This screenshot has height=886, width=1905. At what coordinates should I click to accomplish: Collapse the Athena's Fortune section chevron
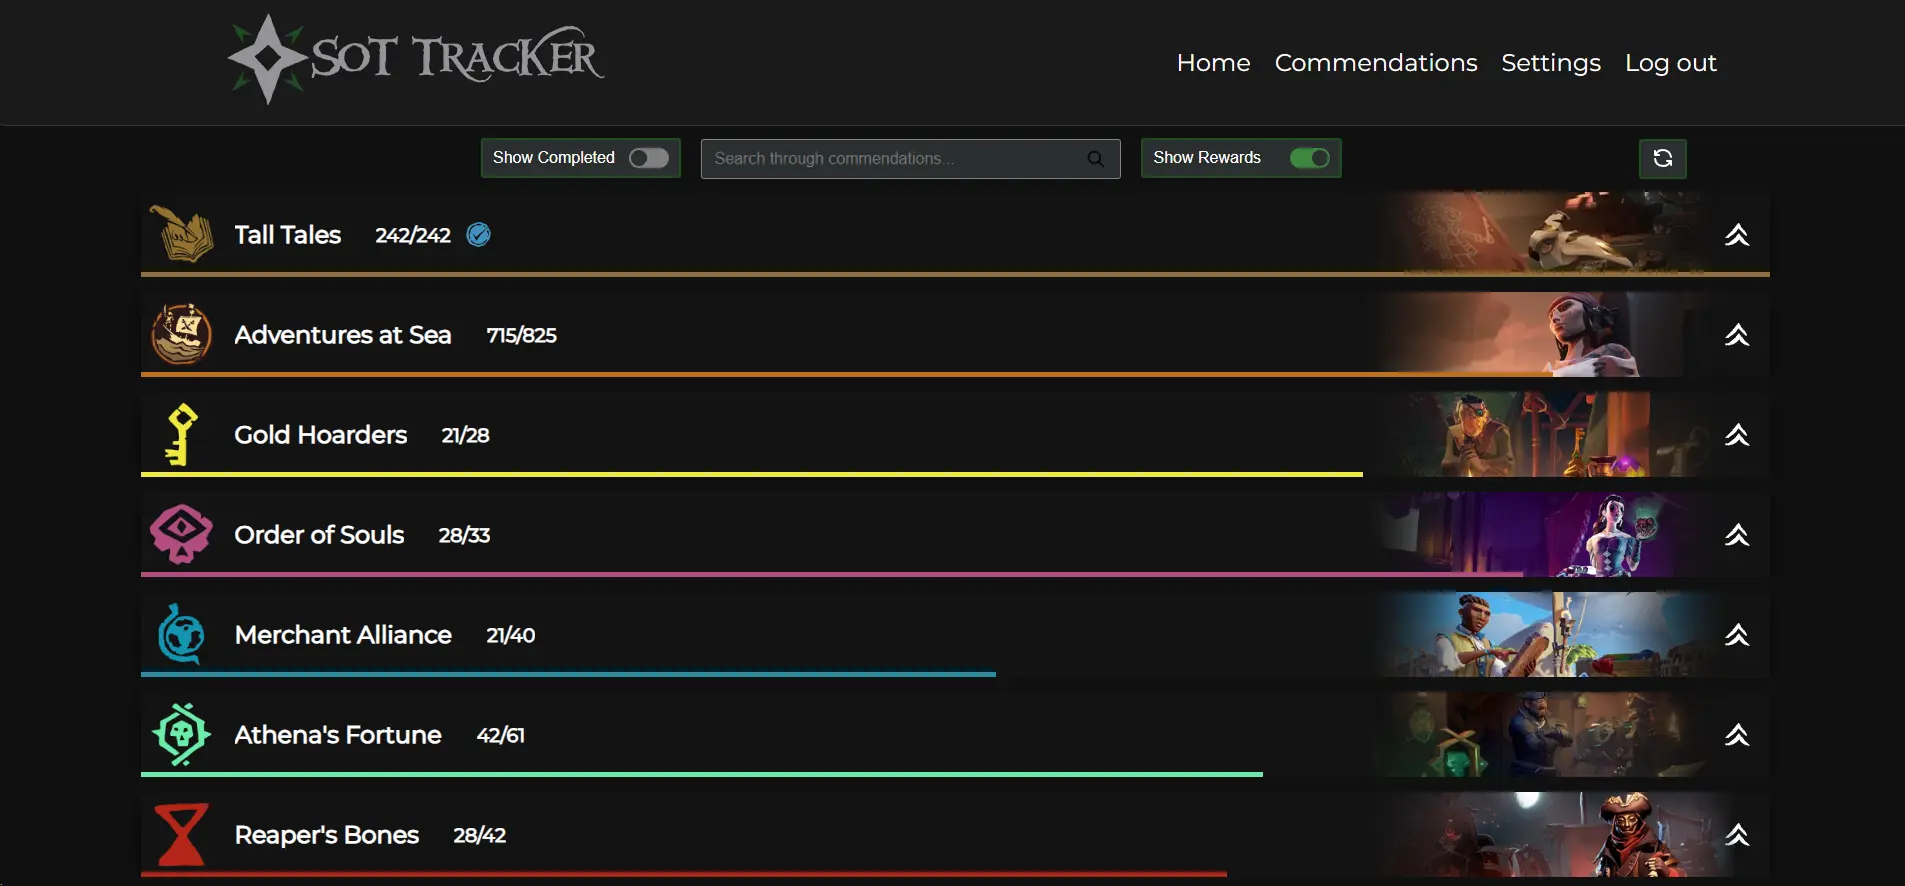[1737, 735]
